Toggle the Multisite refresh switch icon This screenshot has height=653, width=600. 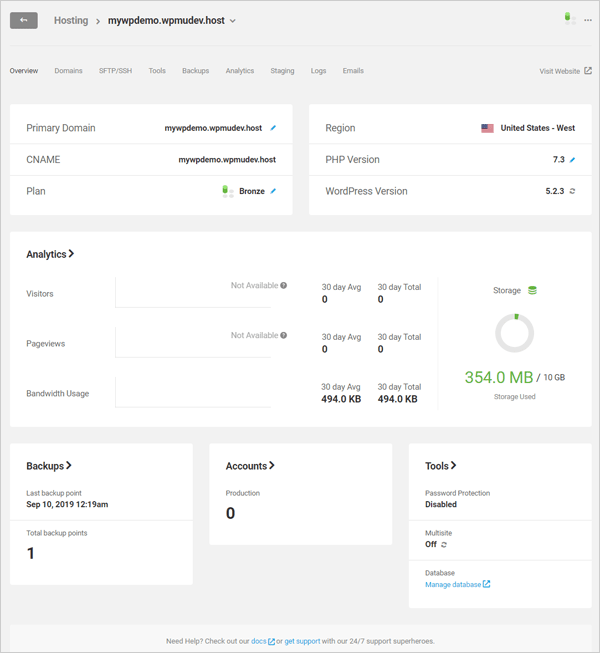click(445, 545)
